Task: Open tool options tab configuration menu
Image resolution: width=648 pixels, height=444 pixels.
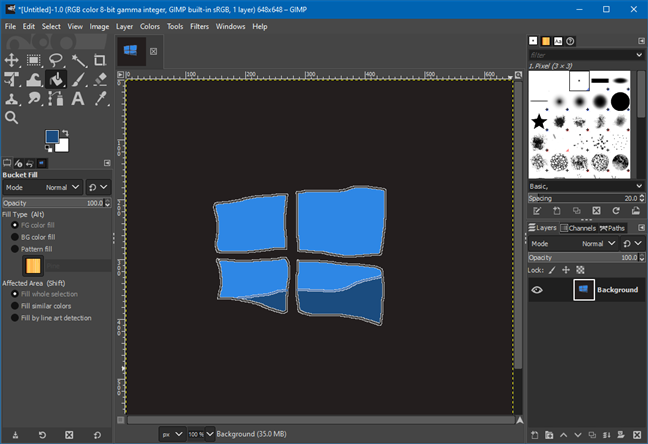Action: click(x=107, y=163)
